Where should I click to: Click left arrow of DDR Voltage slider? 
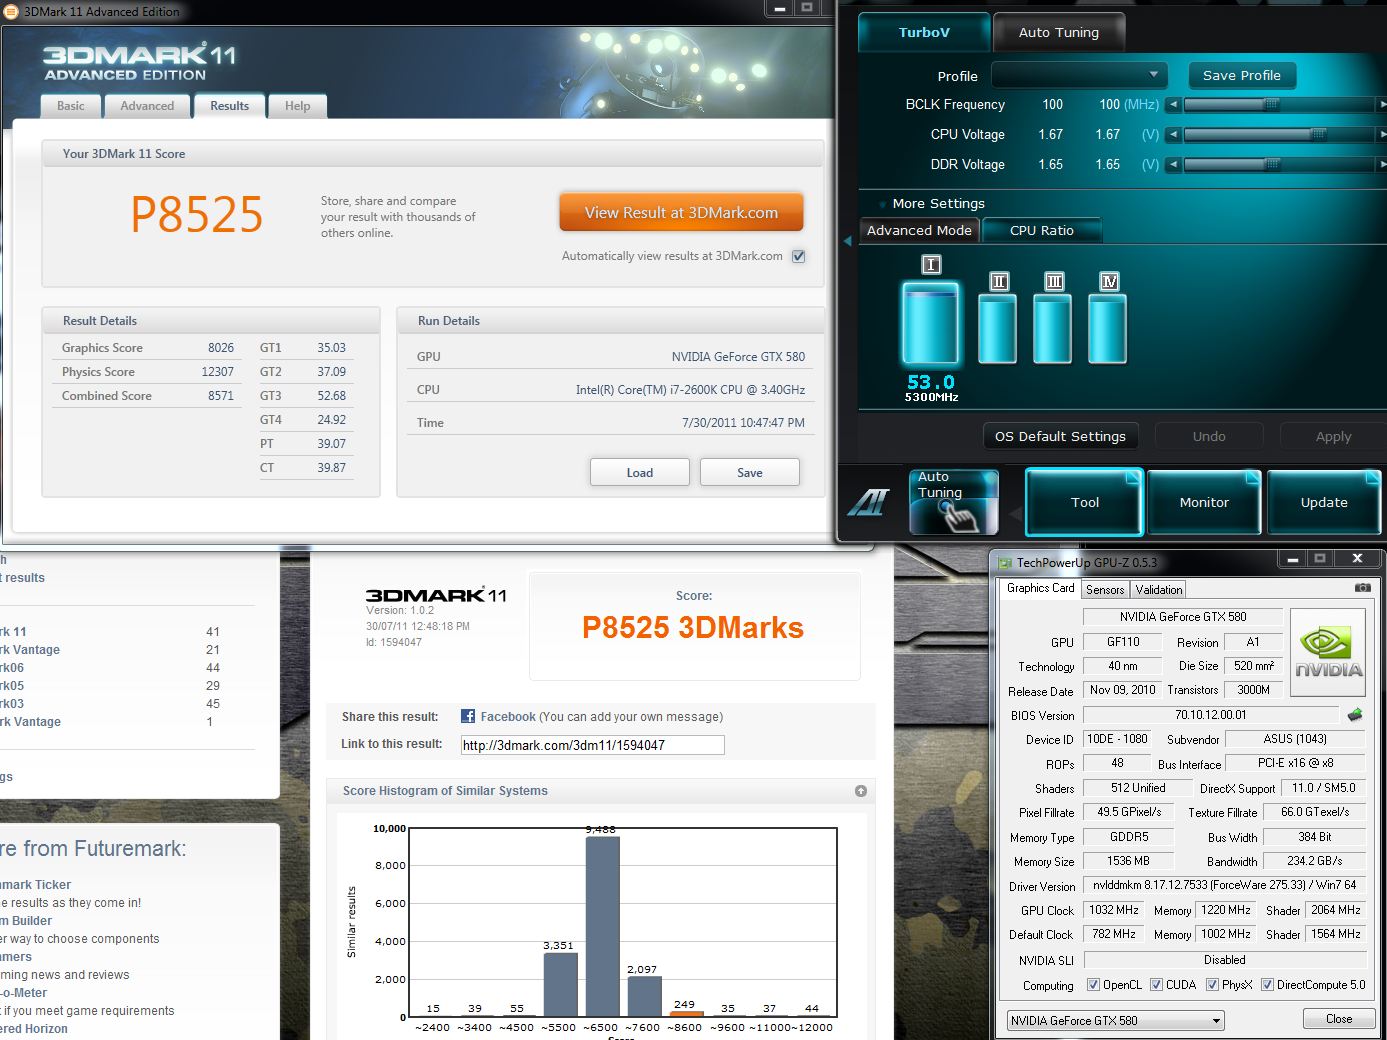(x=1173, y=164)
